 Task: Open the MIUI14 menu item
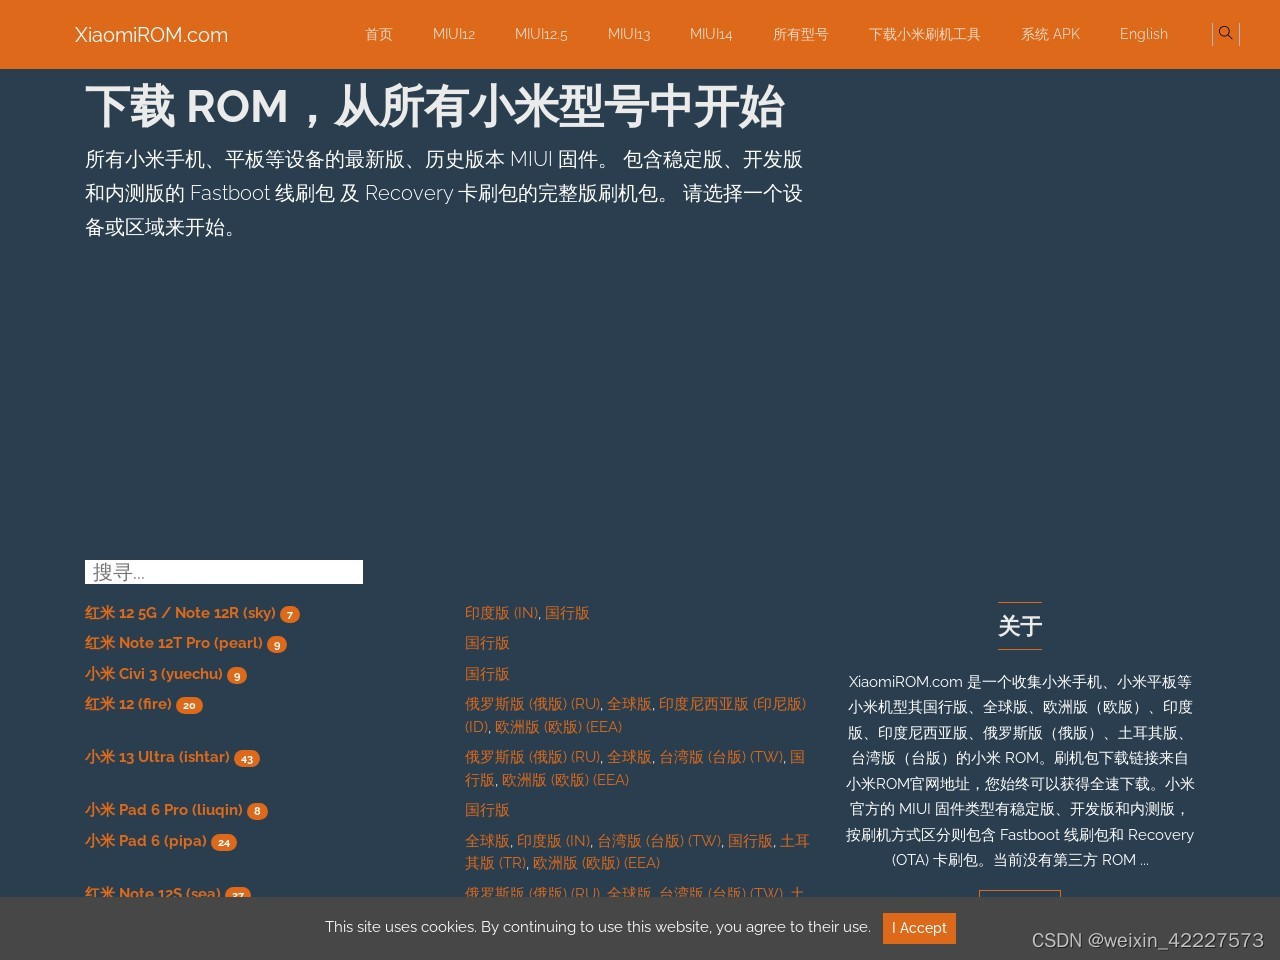[711, 34]
